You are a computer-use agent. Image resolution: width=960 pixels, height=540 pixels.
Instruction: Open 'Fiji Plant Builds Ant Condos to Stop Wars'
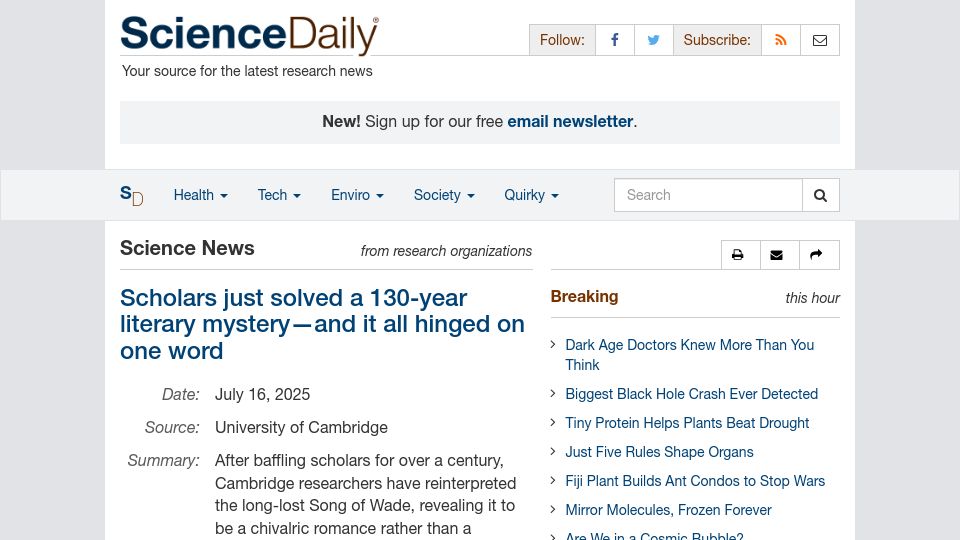(695, 481)
